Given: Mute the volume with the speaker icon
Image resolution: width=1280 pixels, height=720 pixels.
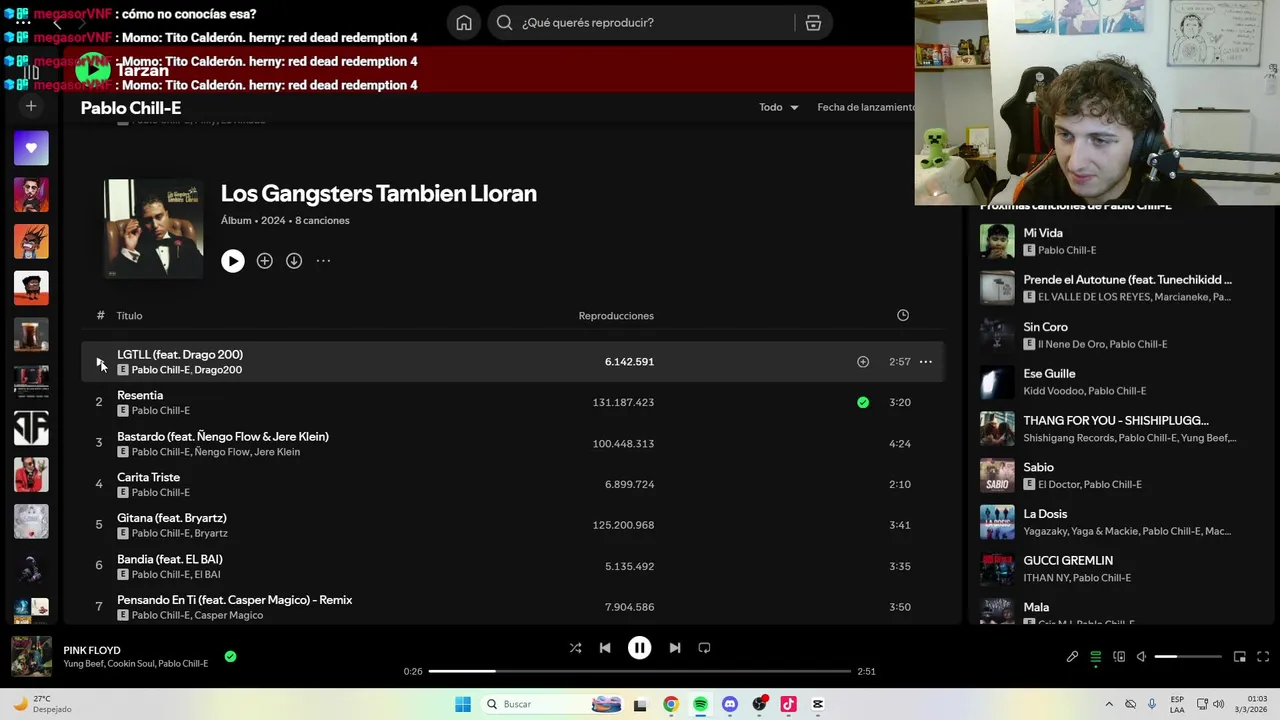Looking at the screenshot, I should 1142,657.
